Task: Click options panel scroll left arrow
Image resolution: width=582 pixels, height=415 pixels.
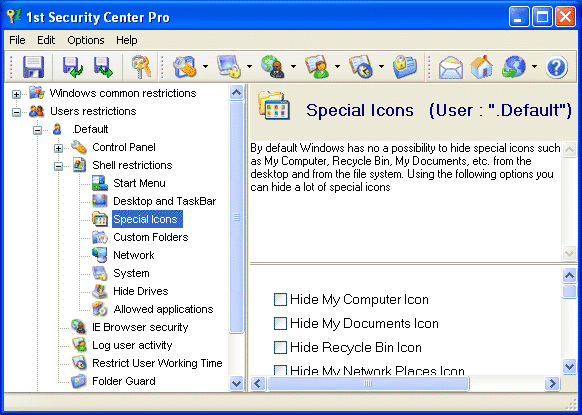Action: click(x=258, y=383)
